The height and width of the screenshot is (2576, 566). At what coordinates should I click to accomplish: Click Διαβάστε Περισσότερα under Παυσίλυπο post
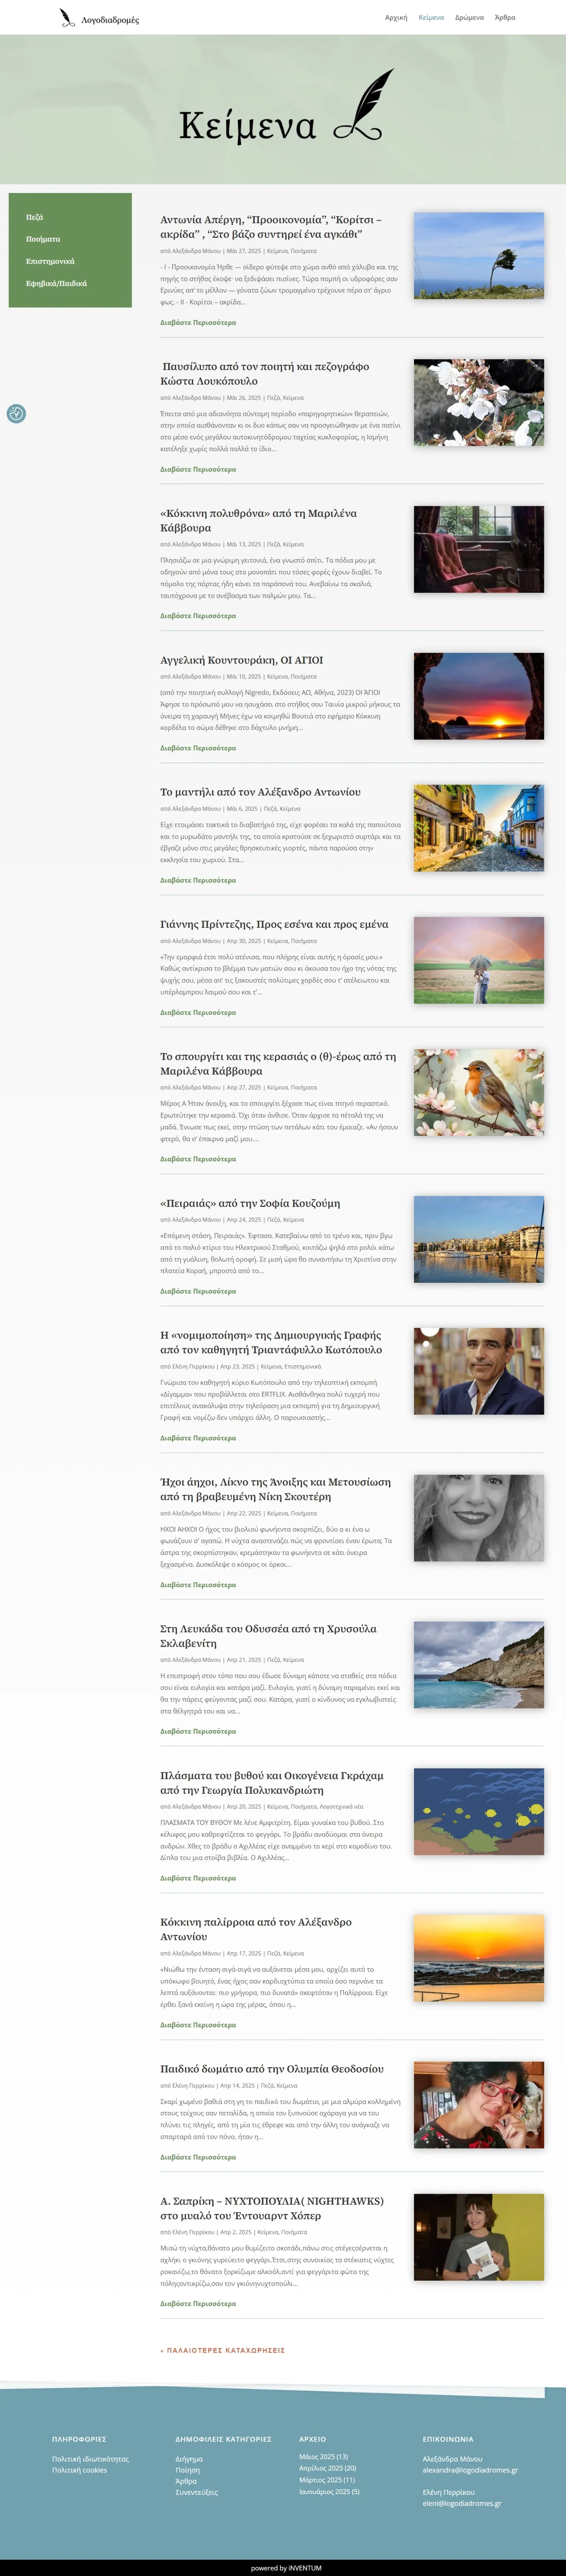coord(198,469)
